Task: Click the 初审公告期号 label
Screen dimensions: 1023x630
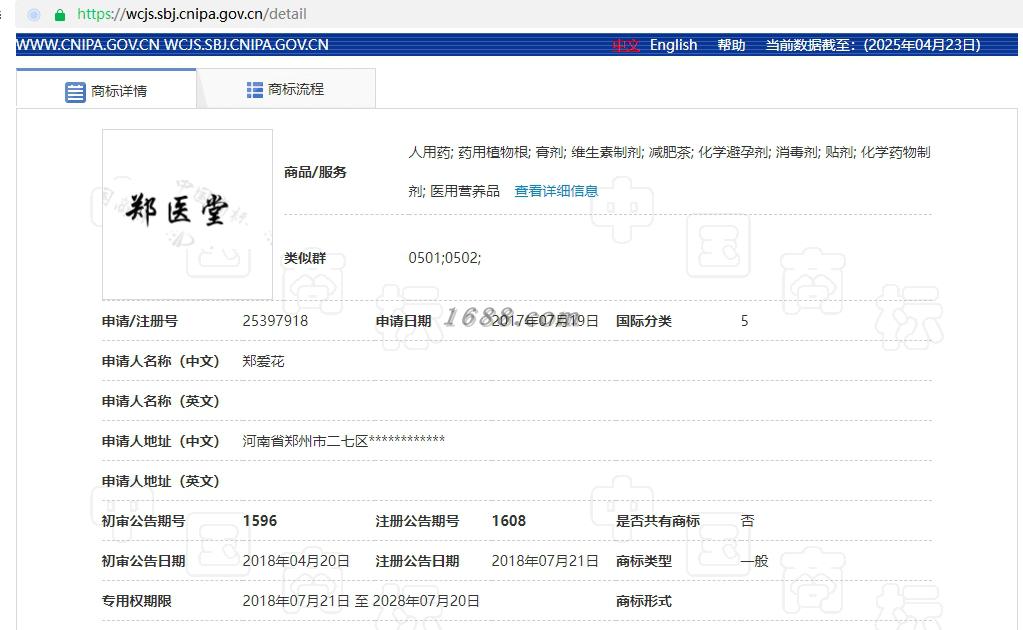Action: click(x=144, y=521)
